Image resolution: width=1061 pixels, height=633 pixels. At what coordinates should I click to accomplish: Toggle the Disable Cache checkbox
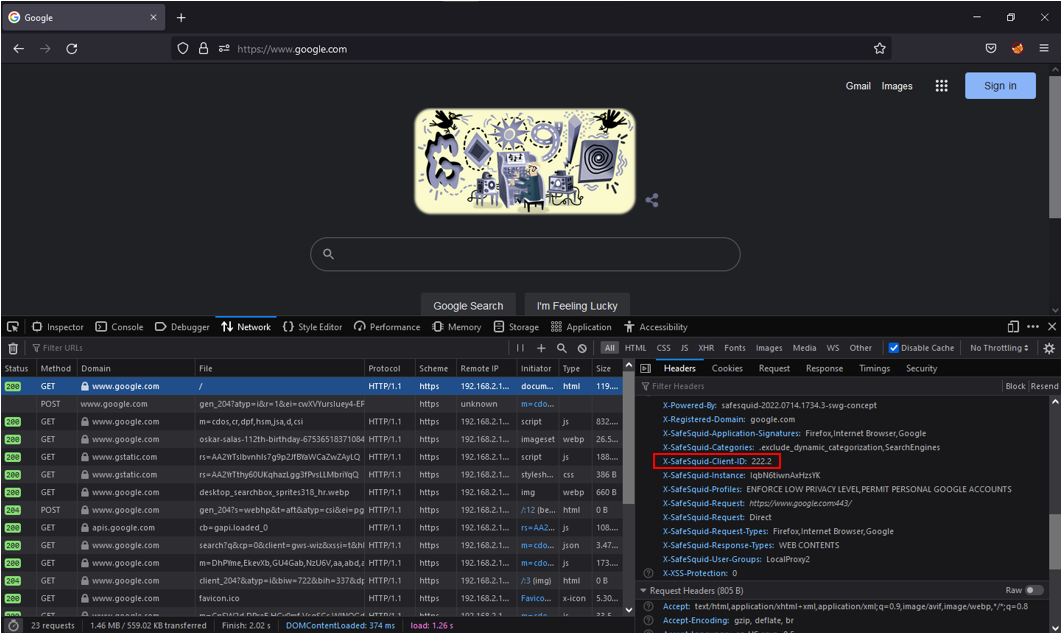click(894, 348)
